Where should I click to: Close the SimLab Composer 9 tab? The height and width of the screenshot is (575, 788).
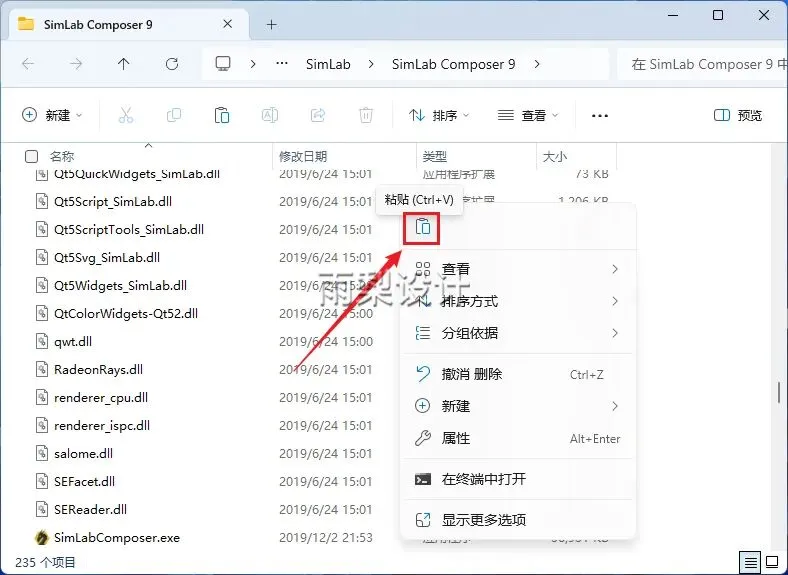click(227, 24)
